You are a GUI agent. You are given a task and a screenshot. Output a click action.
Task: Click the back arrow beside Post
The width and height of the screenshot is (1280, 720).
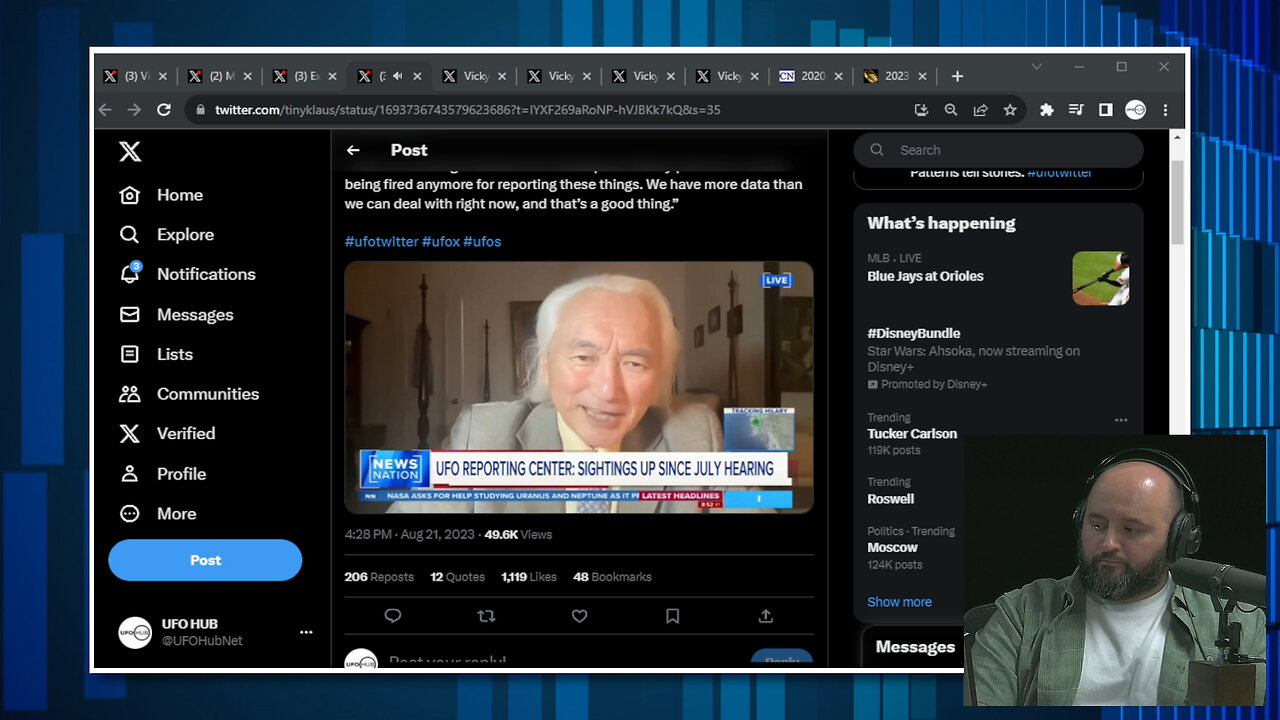(x=353, y=150)
